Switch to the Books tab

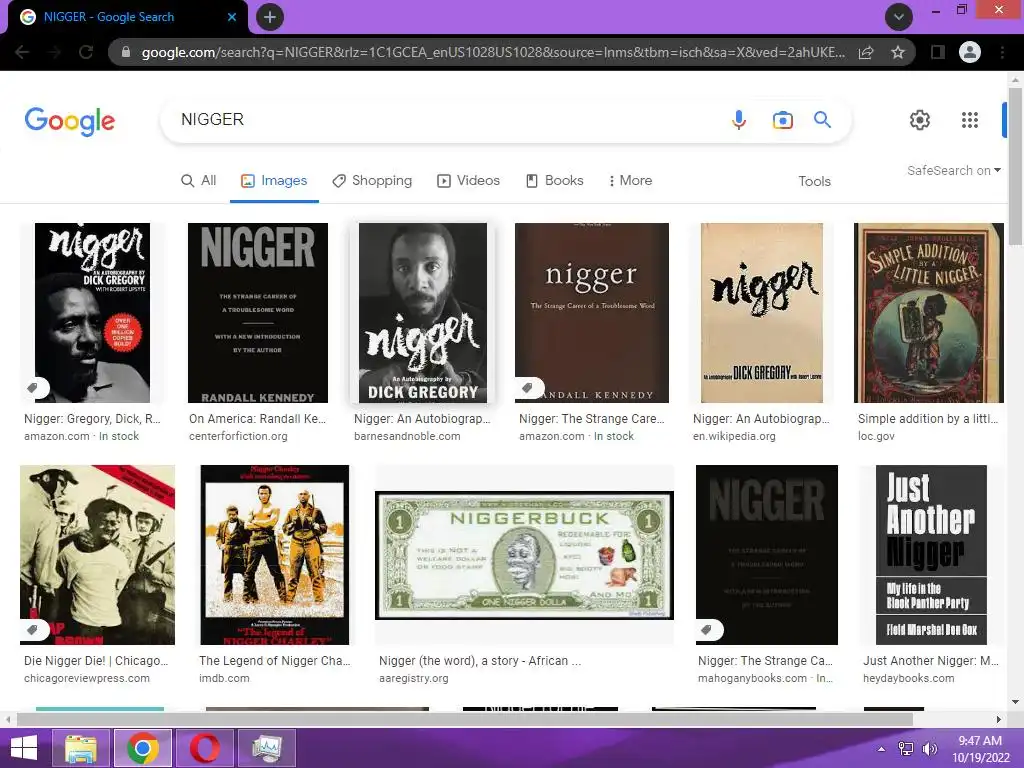click(555, 181)
